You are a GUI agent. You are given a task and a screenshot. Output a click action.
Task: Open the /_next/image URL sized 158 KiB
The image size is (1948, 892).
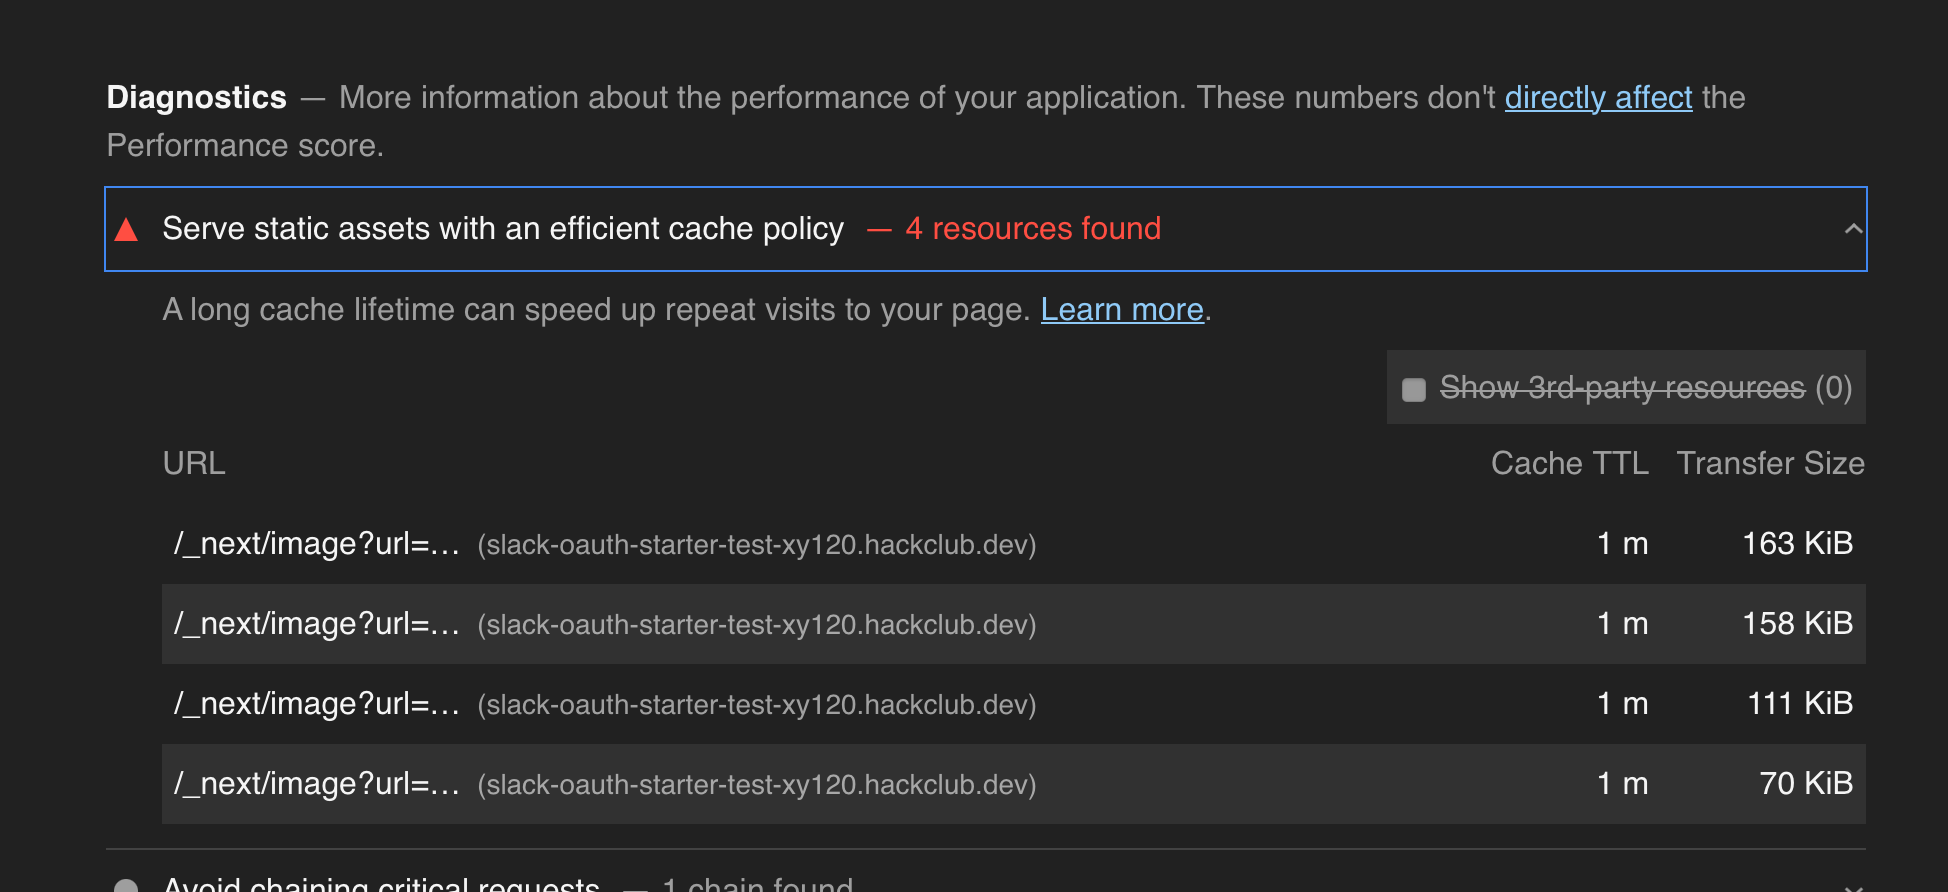click(x=317, y=624)
